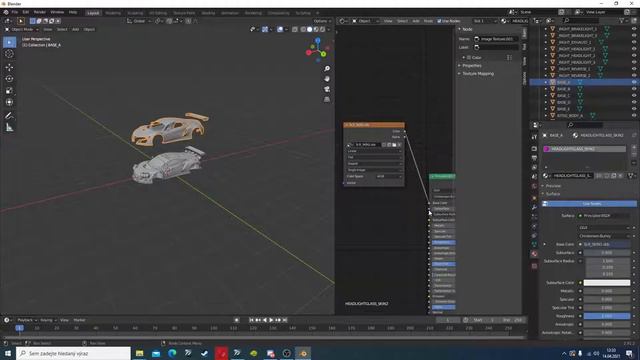Click the viewport pan hand icon

[x=327, y=79]
